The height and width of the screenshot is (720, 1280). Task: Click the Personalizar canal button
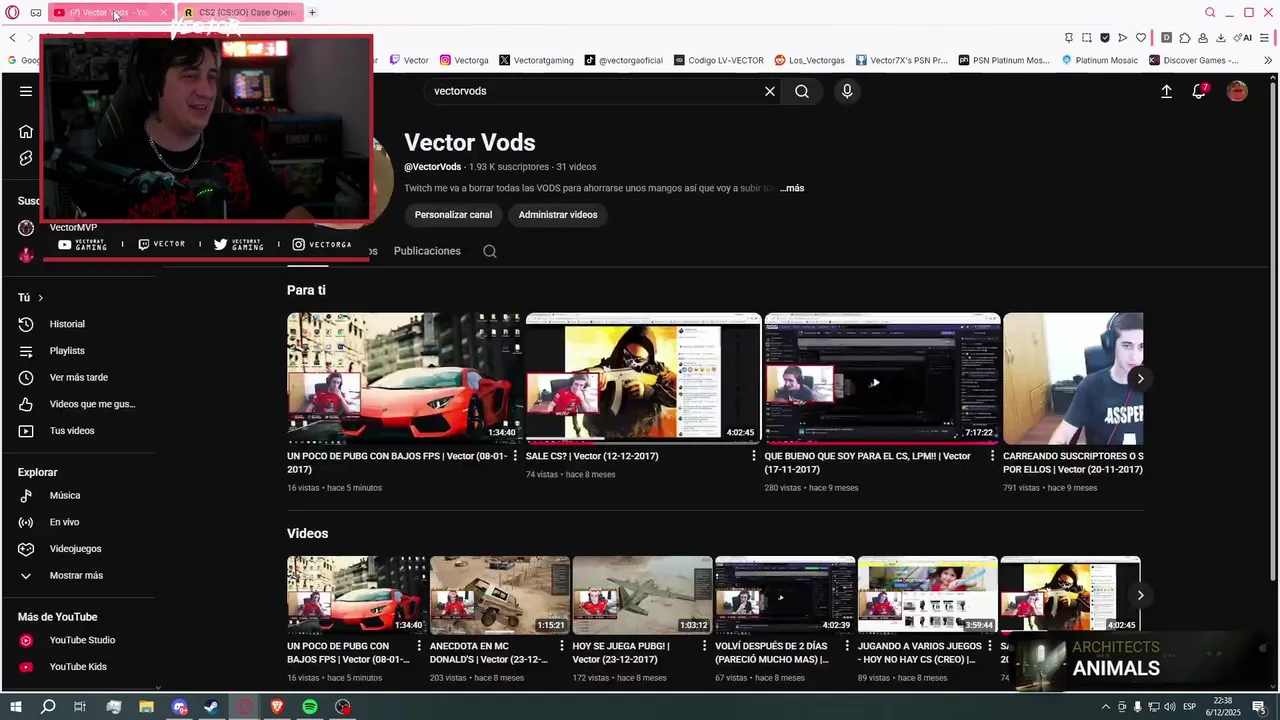[x=454, y=215]
